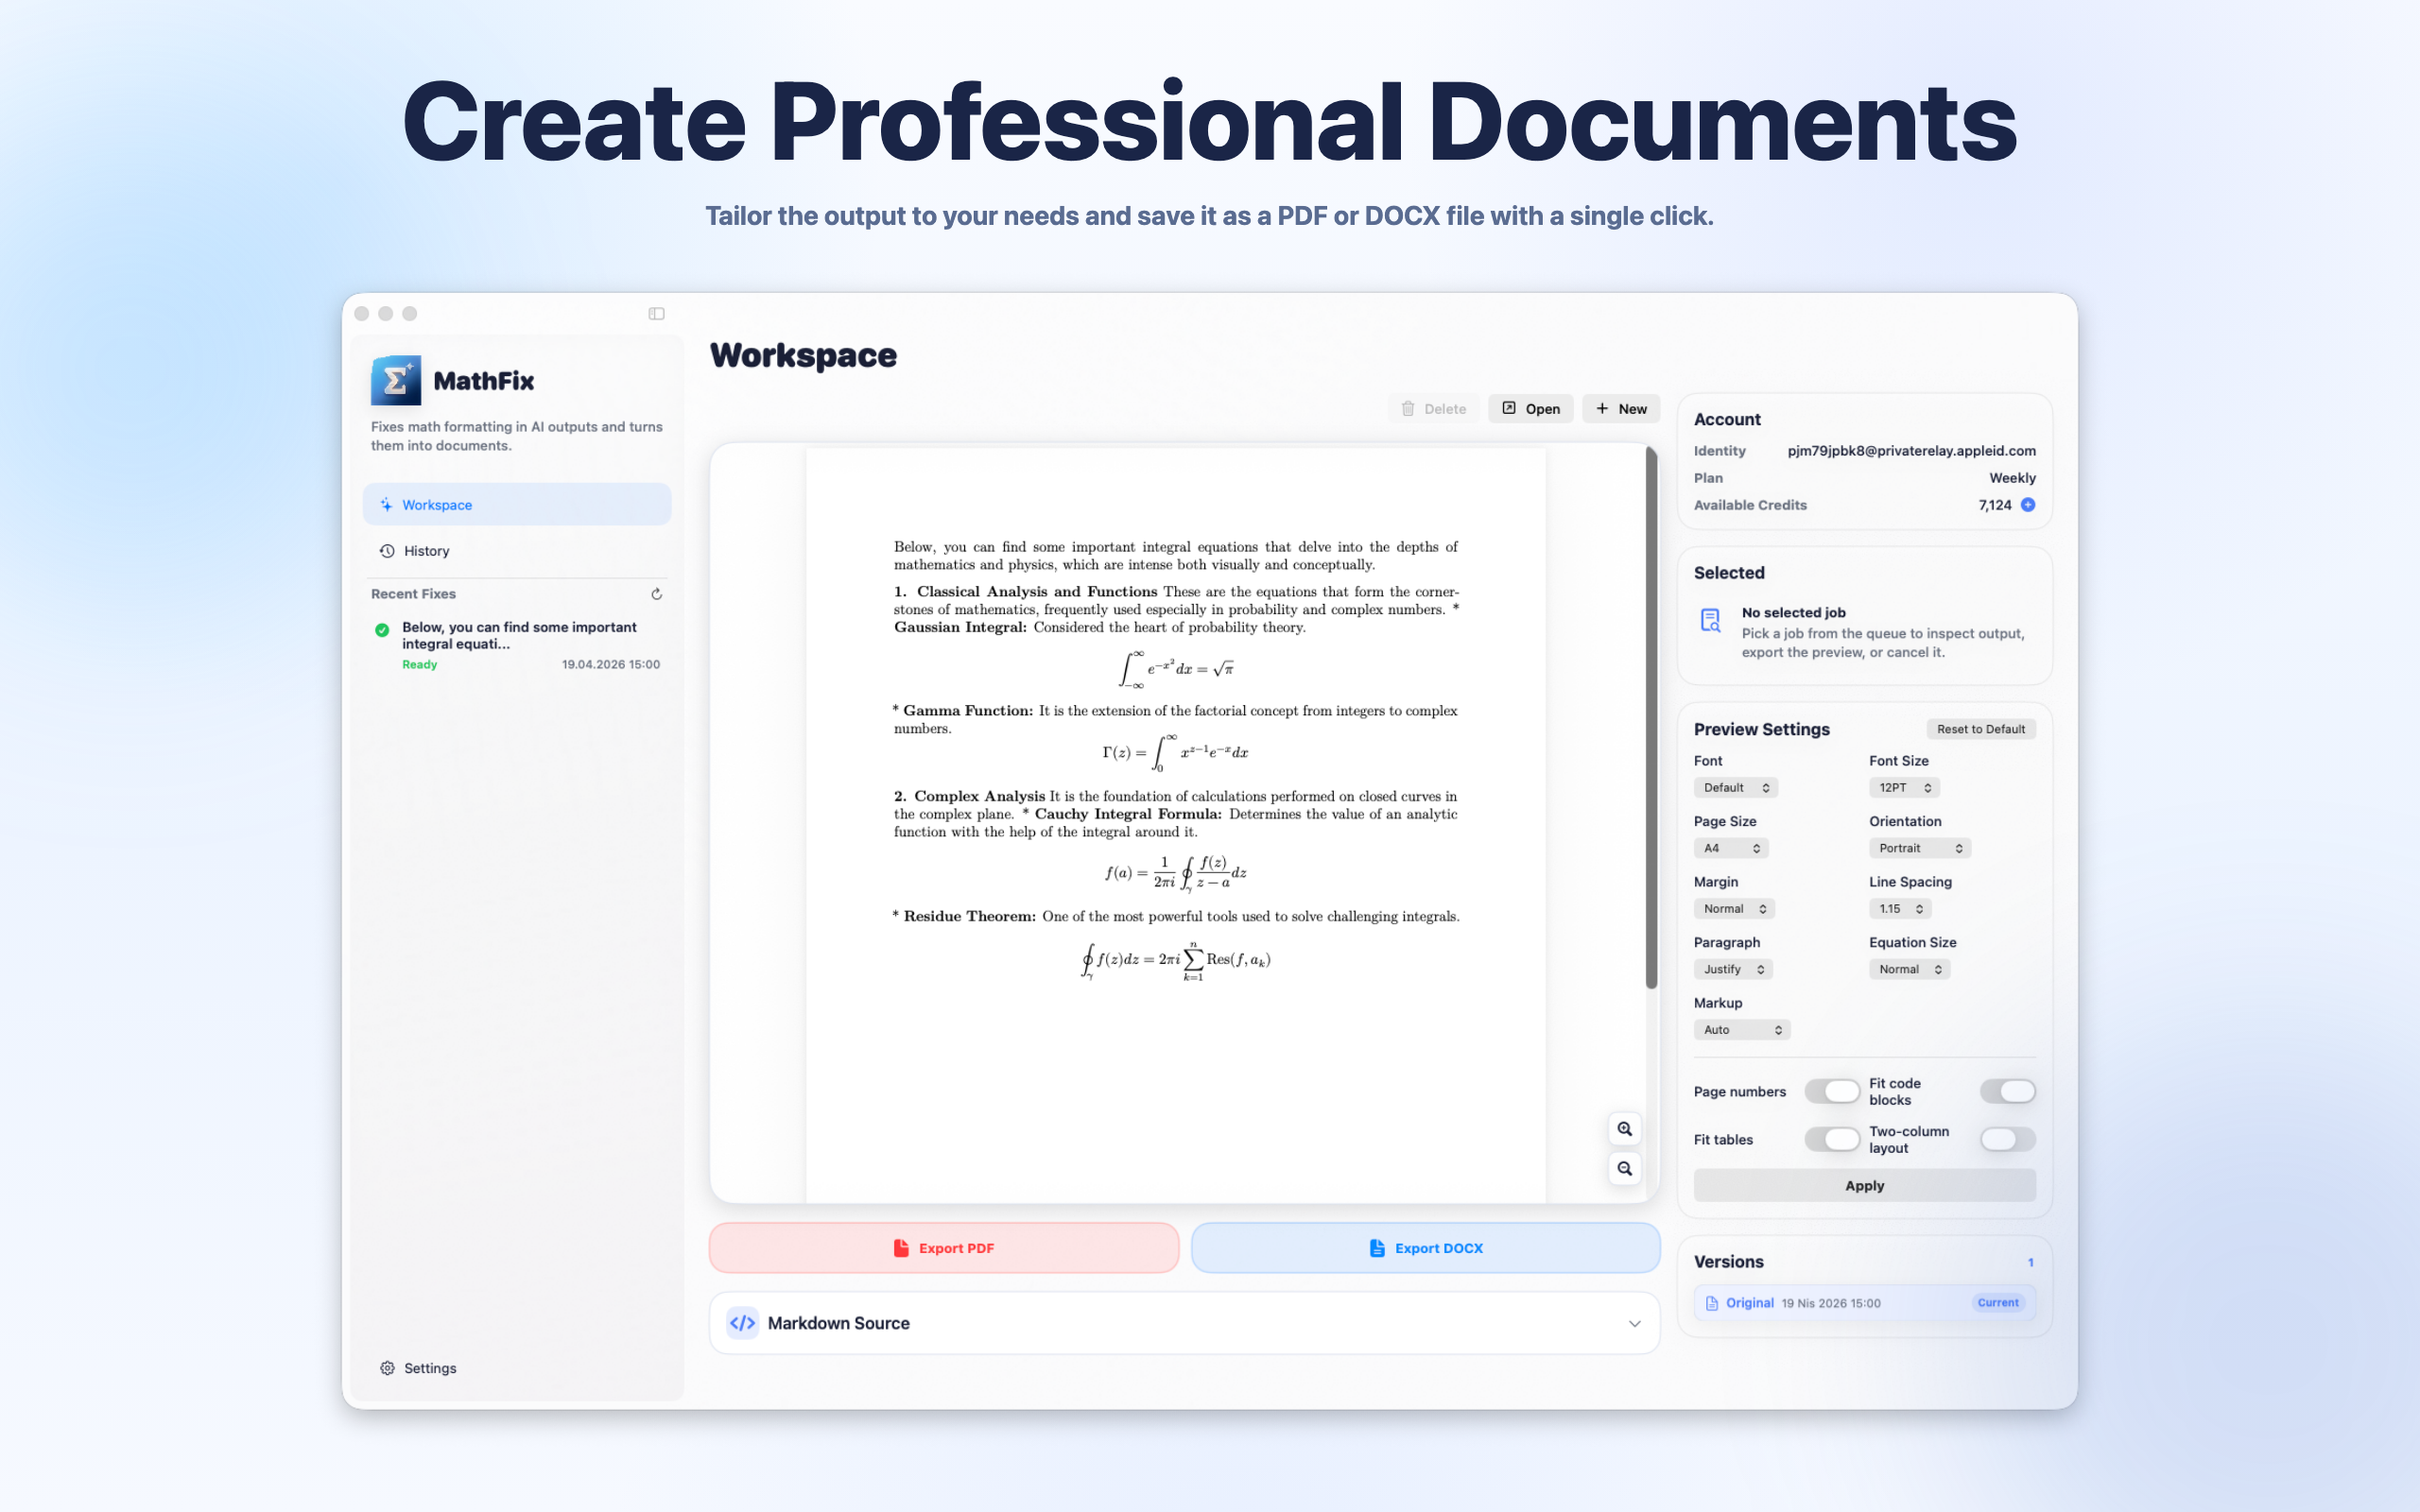Enable Two-column layout switch

click(2008, 1139)
